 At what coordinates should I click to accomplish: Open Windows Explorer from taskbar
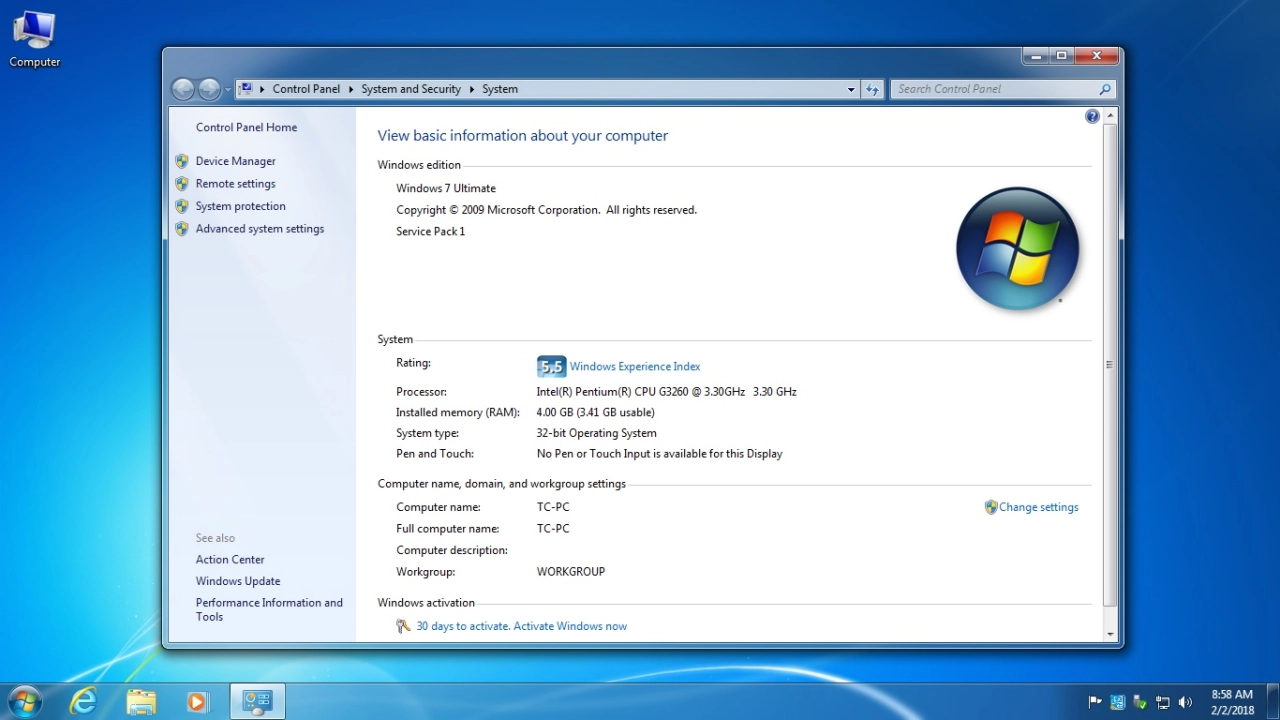pos(141,702)
